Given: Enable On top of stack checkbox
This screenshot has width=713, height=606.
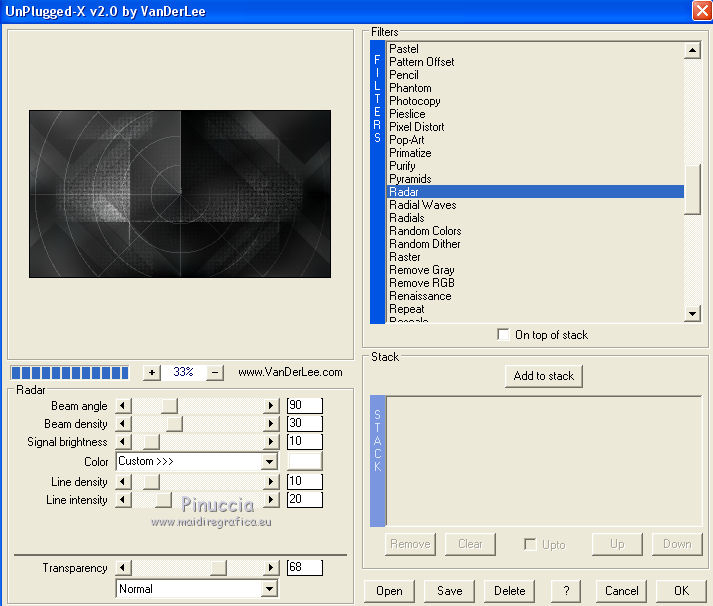Looking at the screenshot, I should (503, 335).
